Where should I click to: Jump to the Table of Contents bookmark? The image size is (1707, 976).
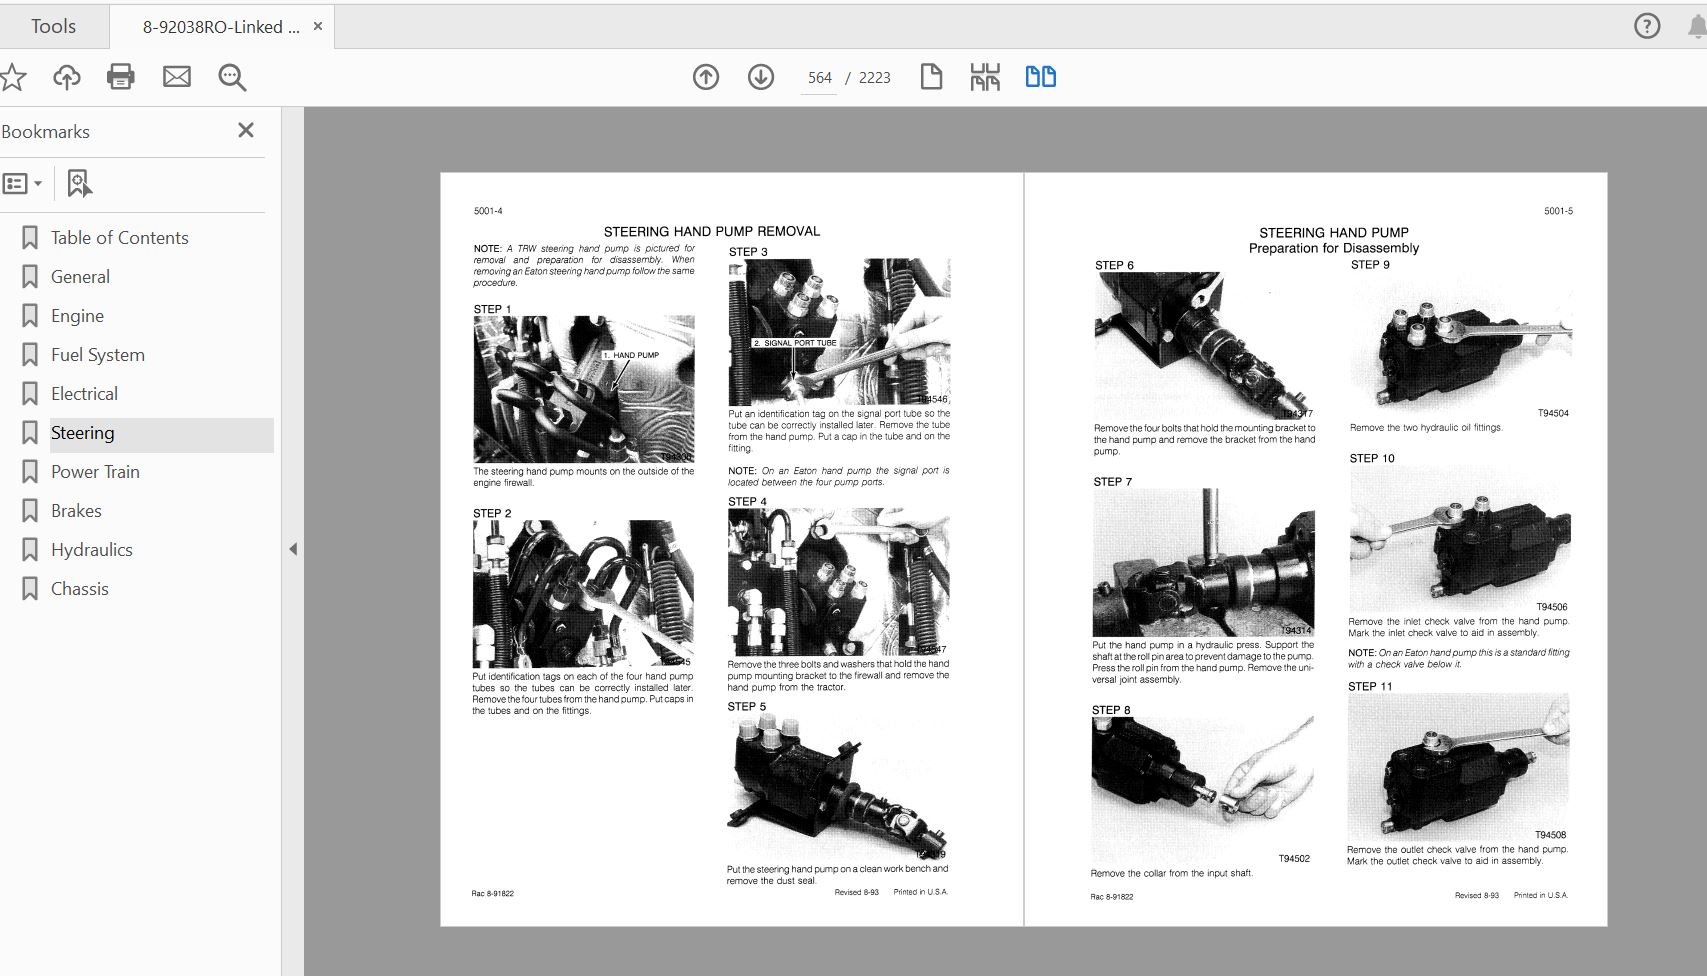click(x=119, y=238)
